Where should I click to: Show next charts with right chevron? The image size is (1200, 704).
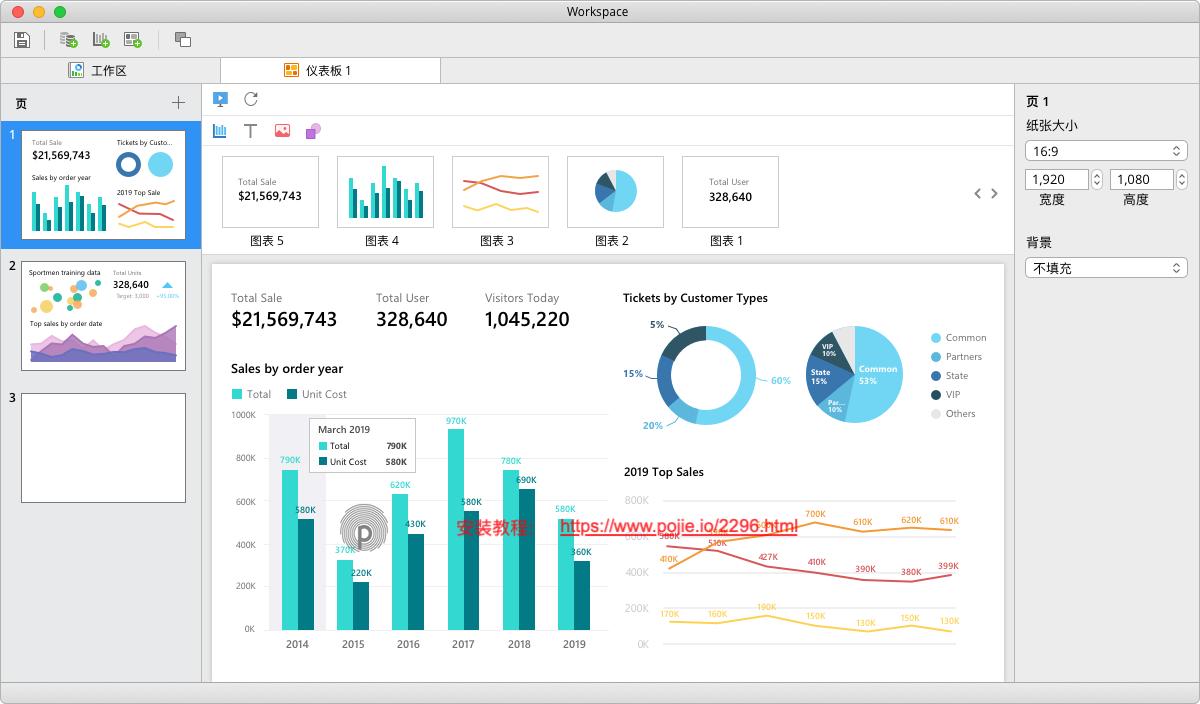tap(994, 194)
